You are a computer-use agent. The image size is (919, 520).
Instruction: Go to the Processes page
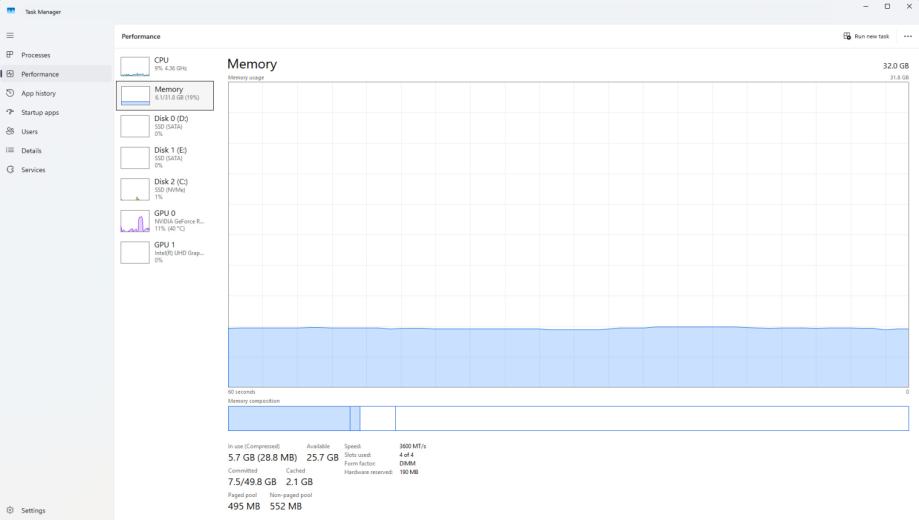point(36,55)
